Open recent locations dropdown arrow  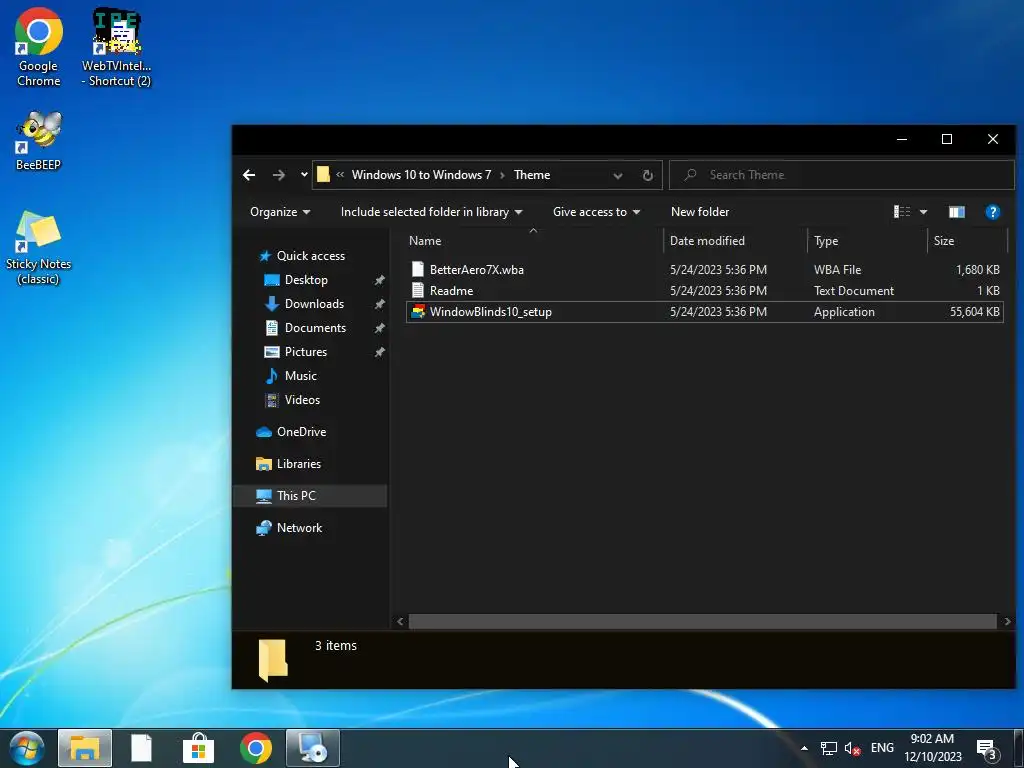(304, 175)
